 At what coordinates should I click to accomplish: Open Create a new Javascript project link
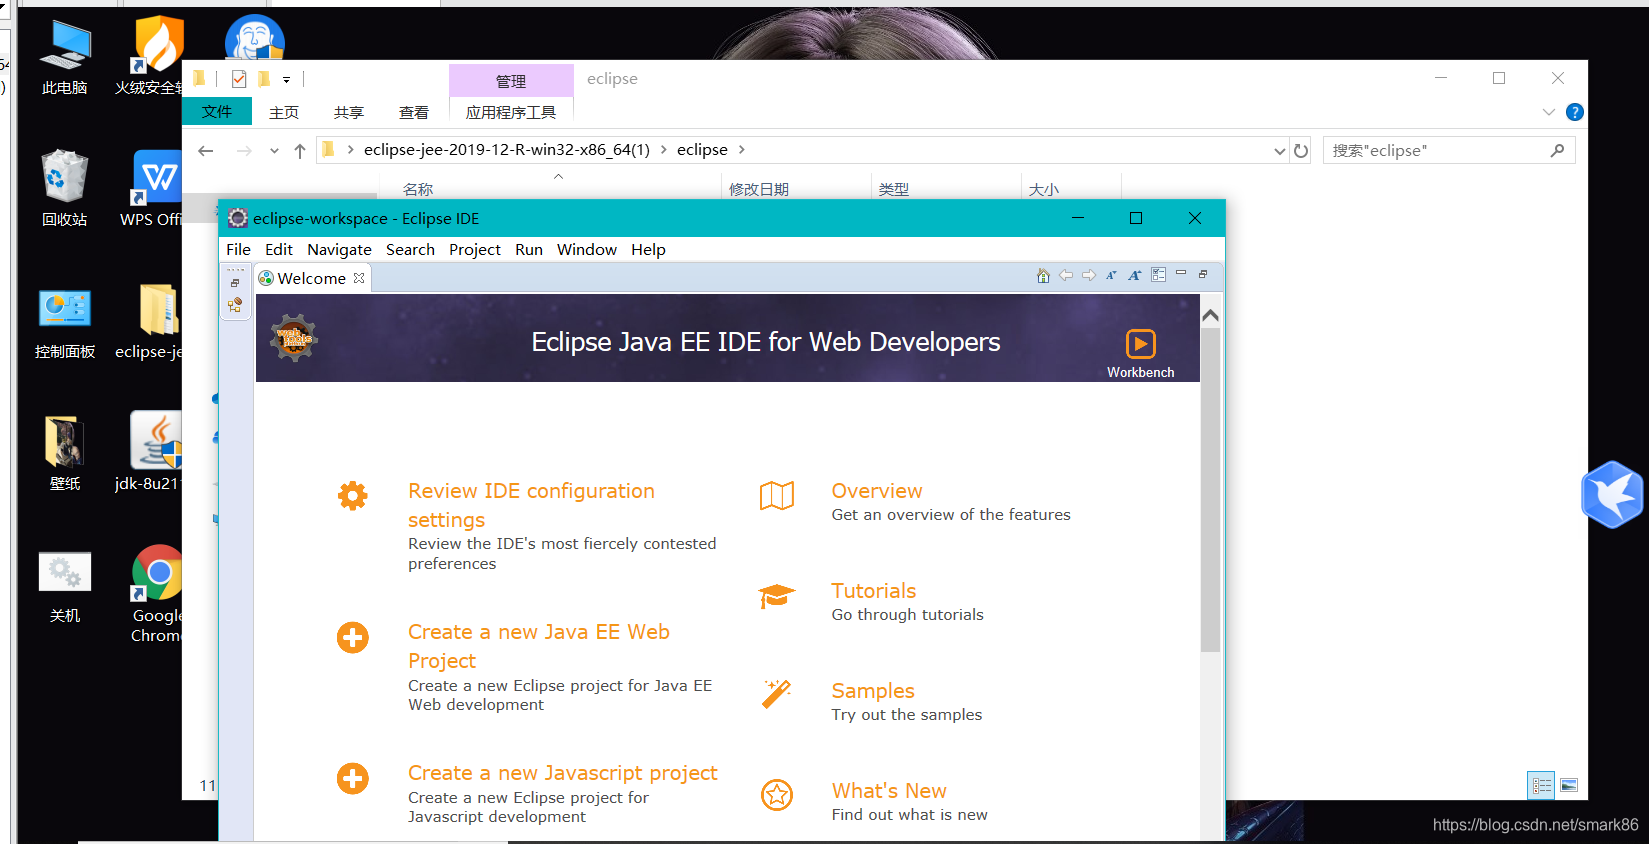[563, 773]
